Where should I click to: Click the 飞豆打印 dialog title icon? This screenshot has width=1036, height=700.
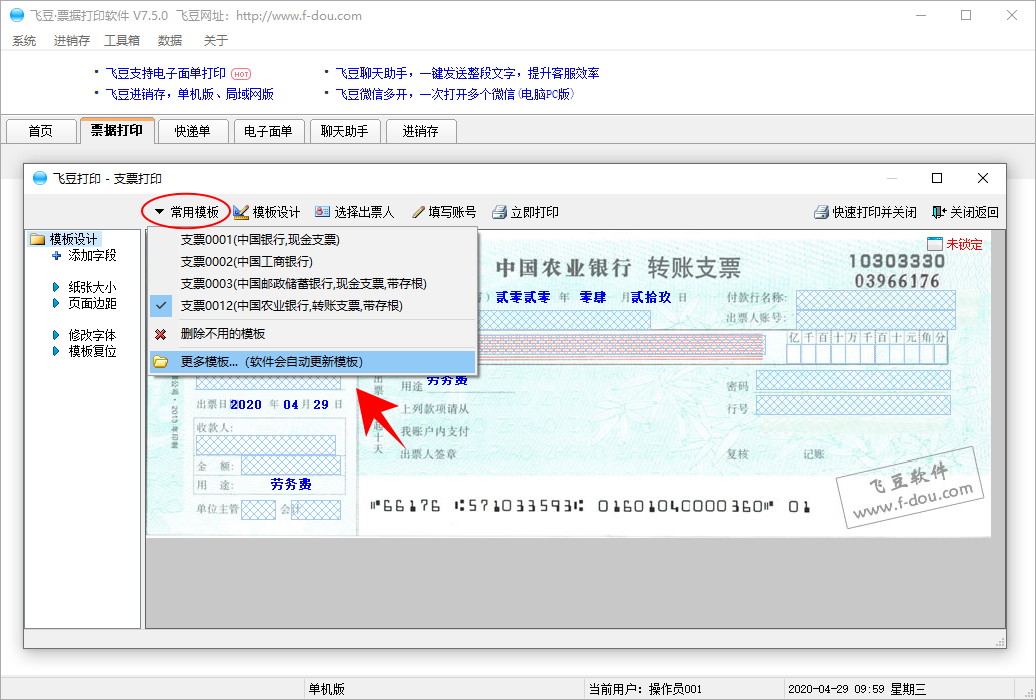pyautogui.click(x=40, y=178)
